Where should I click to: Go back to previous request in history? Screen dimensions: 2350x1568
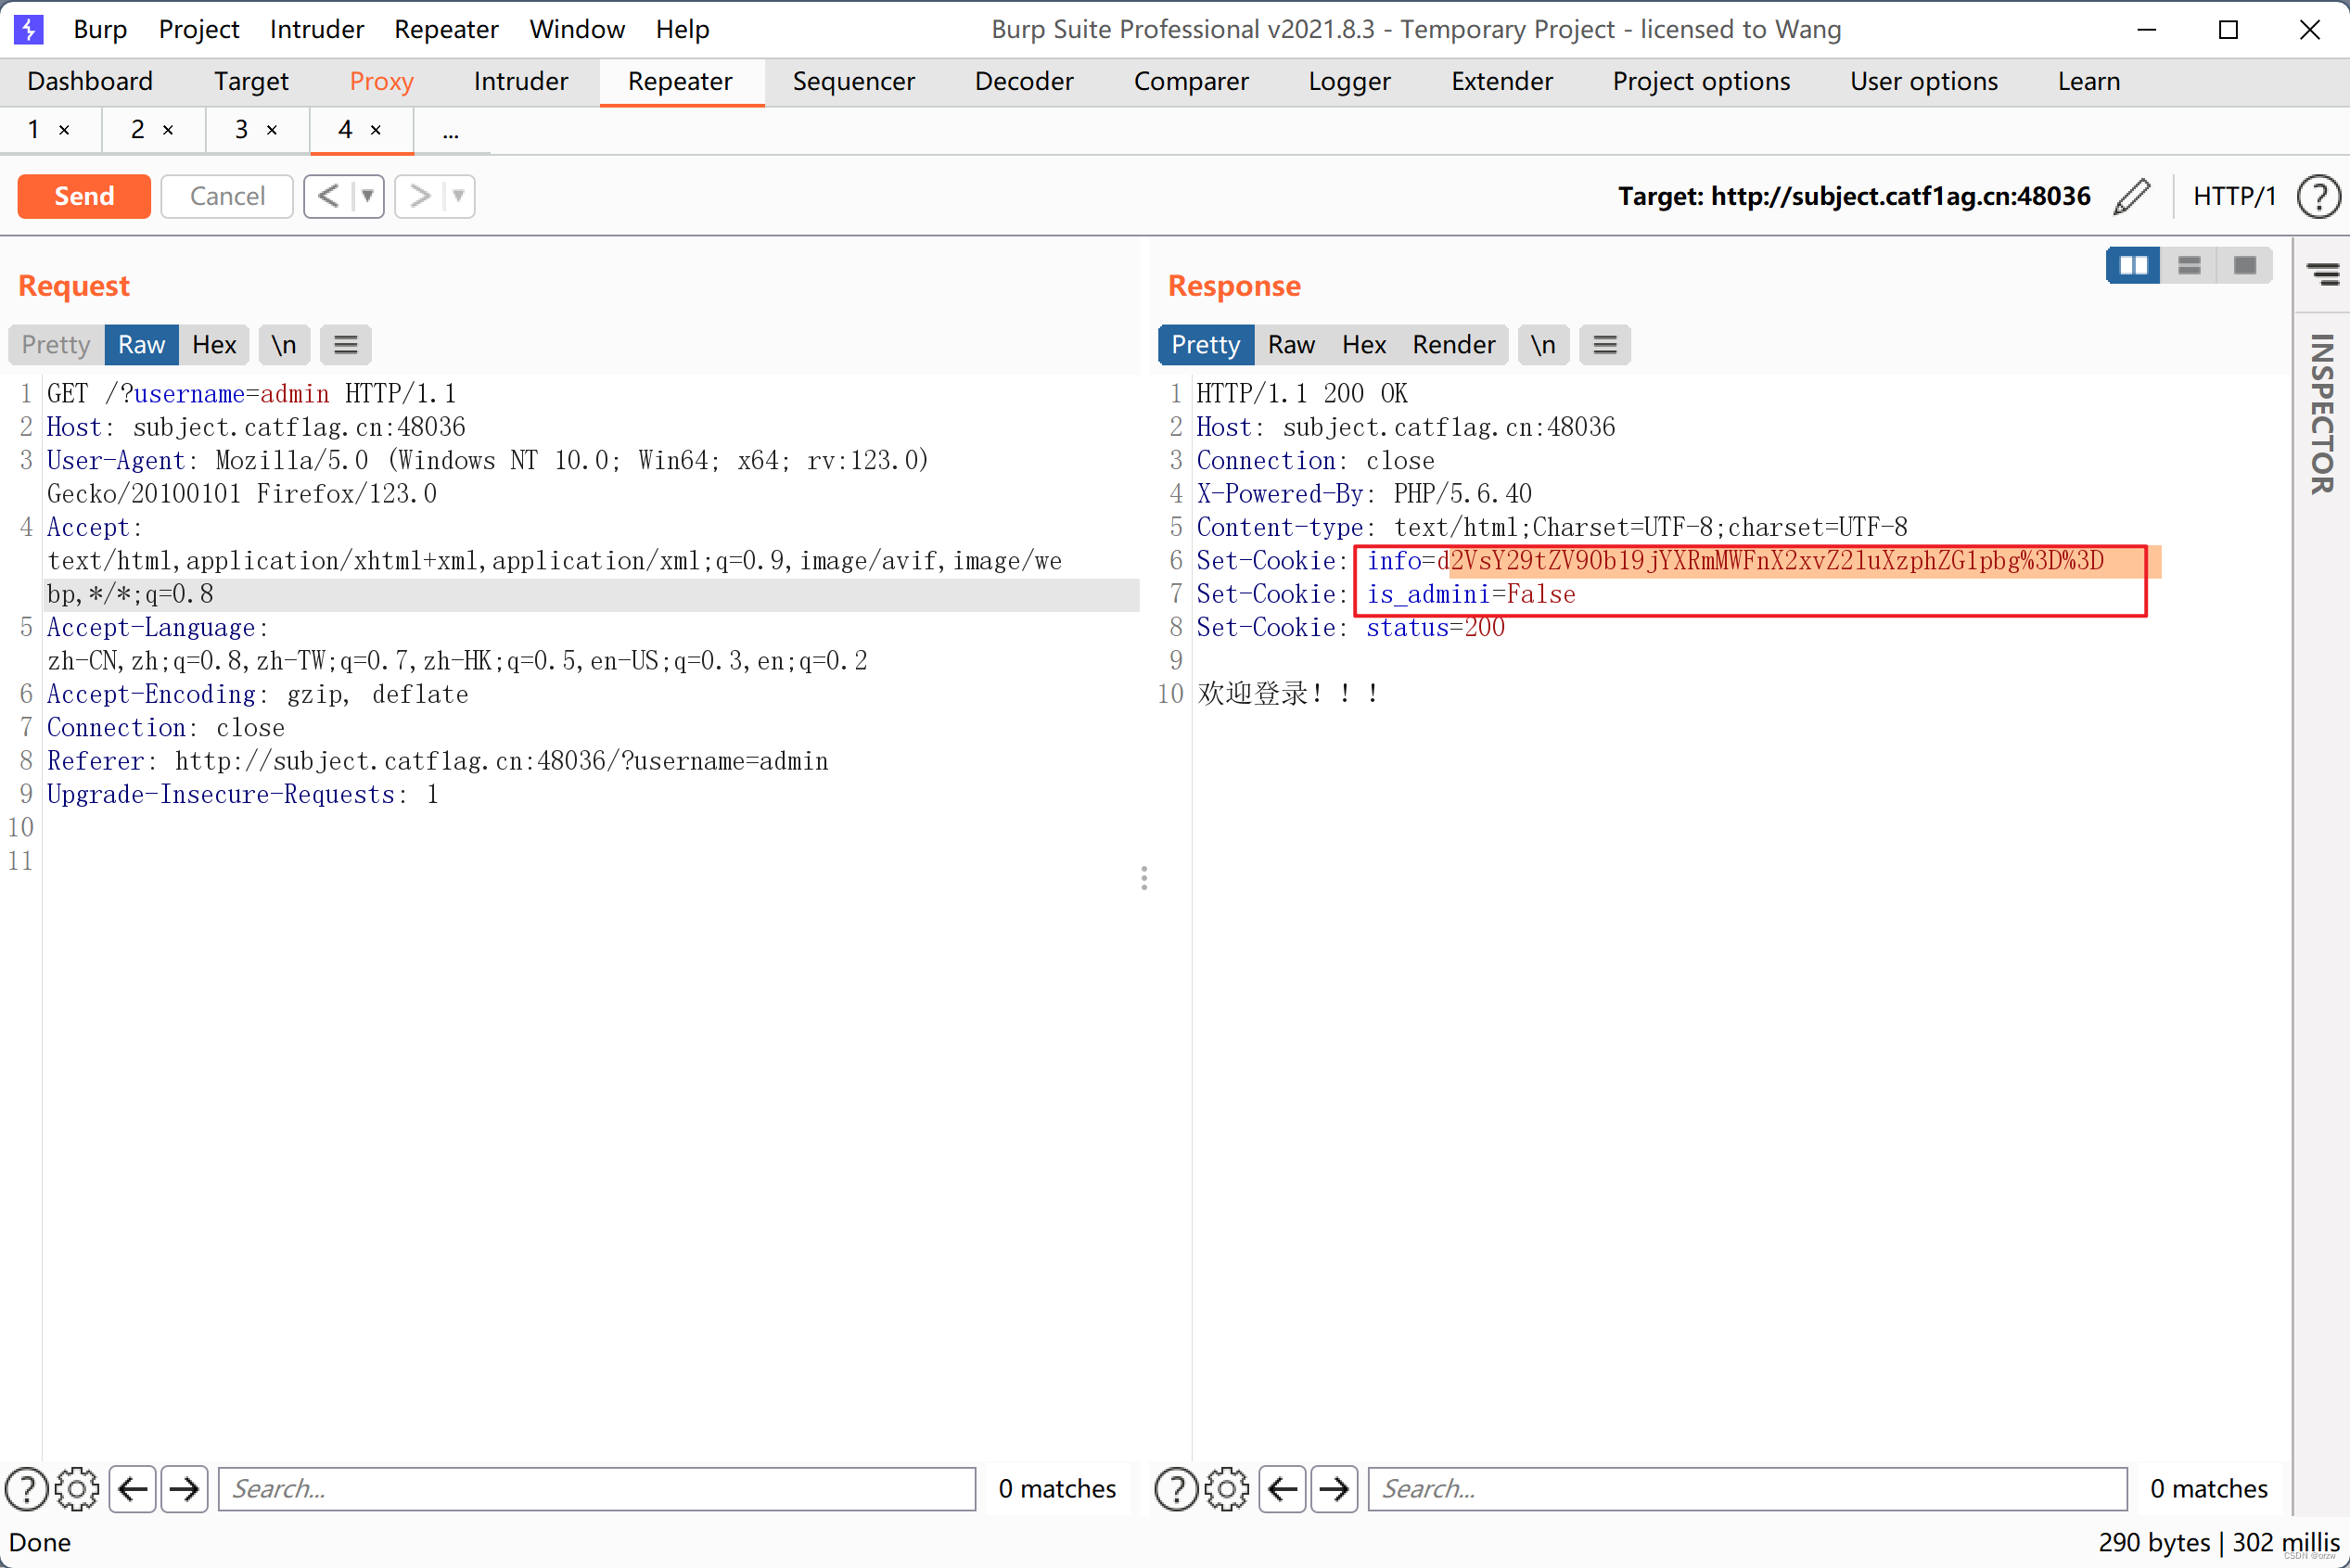(328, 196)
